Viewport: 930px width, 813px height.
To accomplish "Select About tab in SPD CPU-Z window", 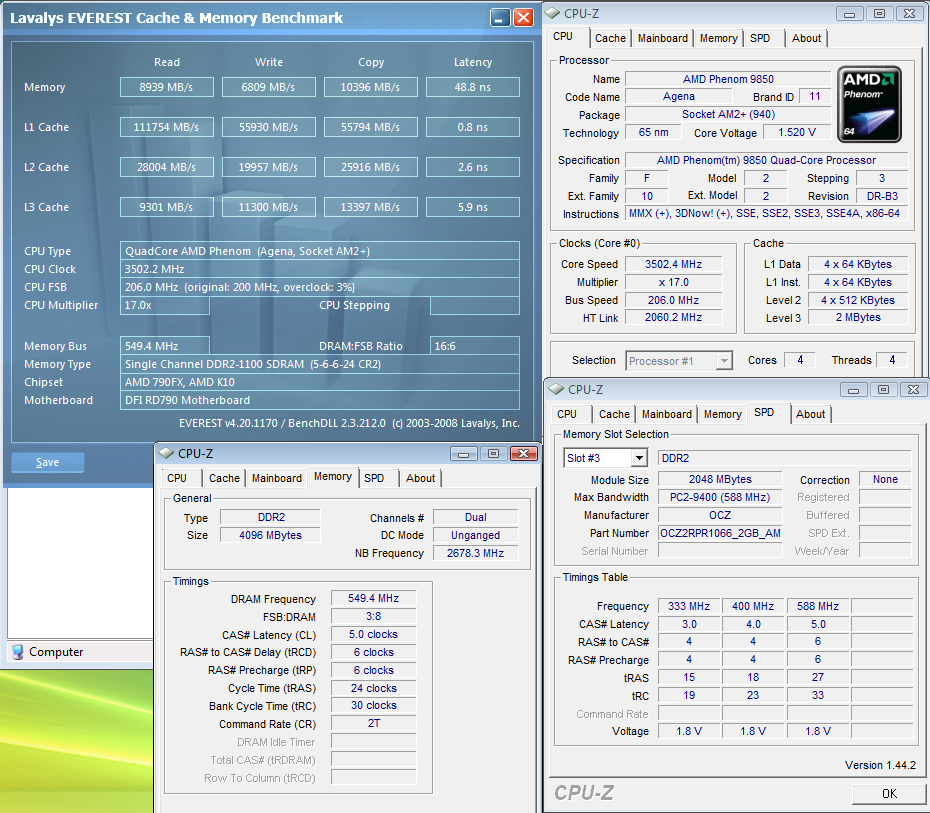I will pos(810,414).
